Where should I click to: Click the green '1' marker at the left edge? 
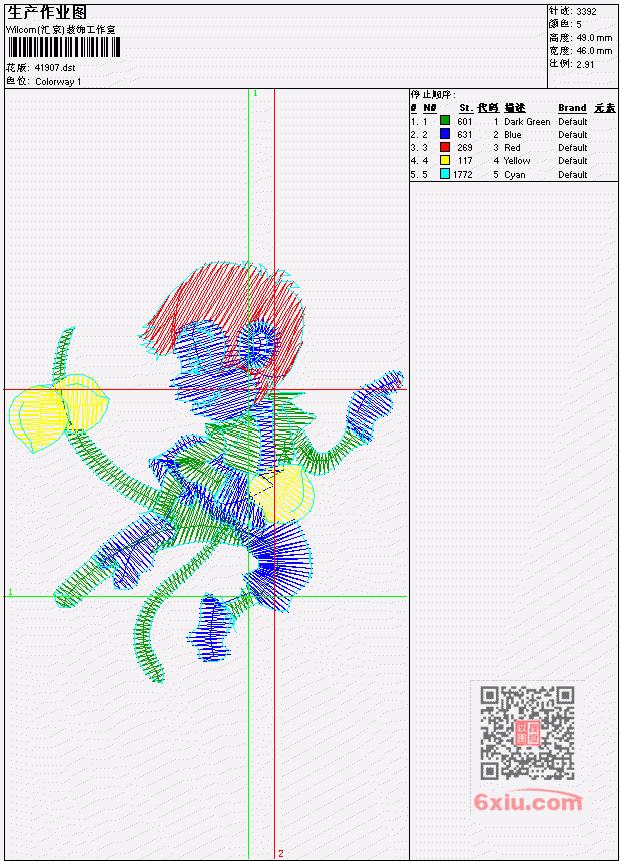pos(10,592)
